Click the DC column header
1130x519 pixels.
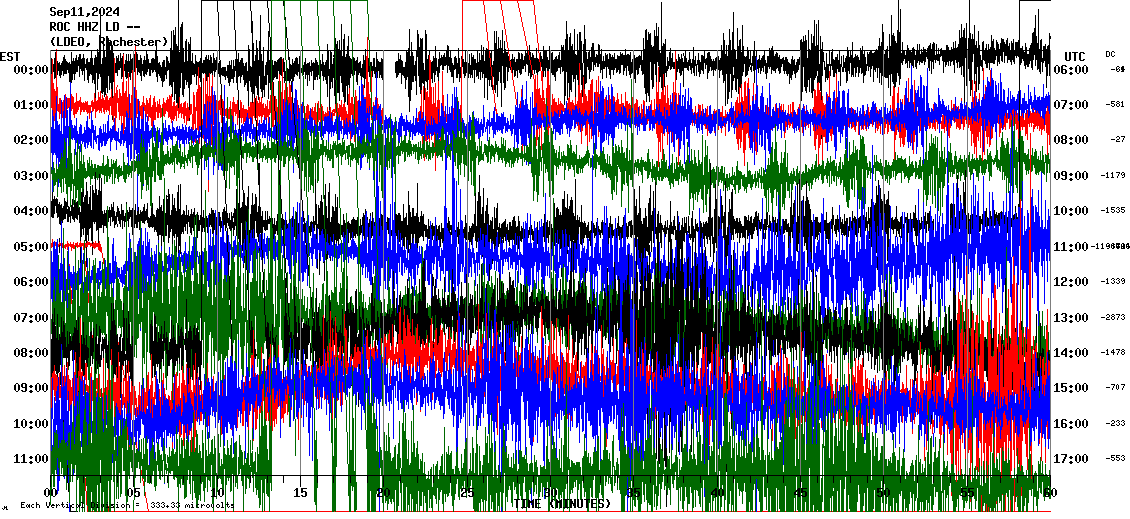[1110, 54]
